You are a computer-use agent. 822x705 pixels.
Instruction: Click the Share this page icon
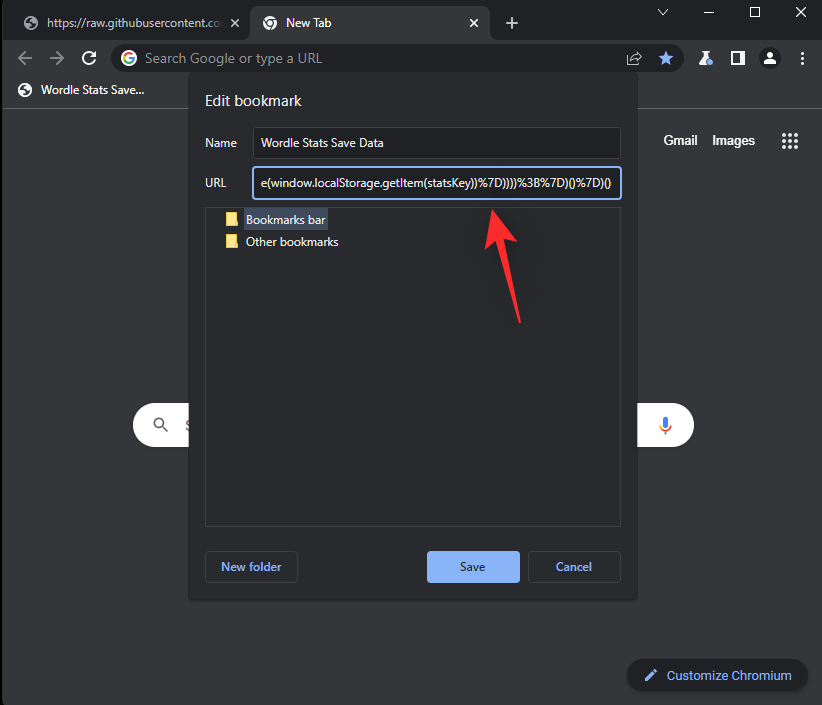tap(634, 58)
